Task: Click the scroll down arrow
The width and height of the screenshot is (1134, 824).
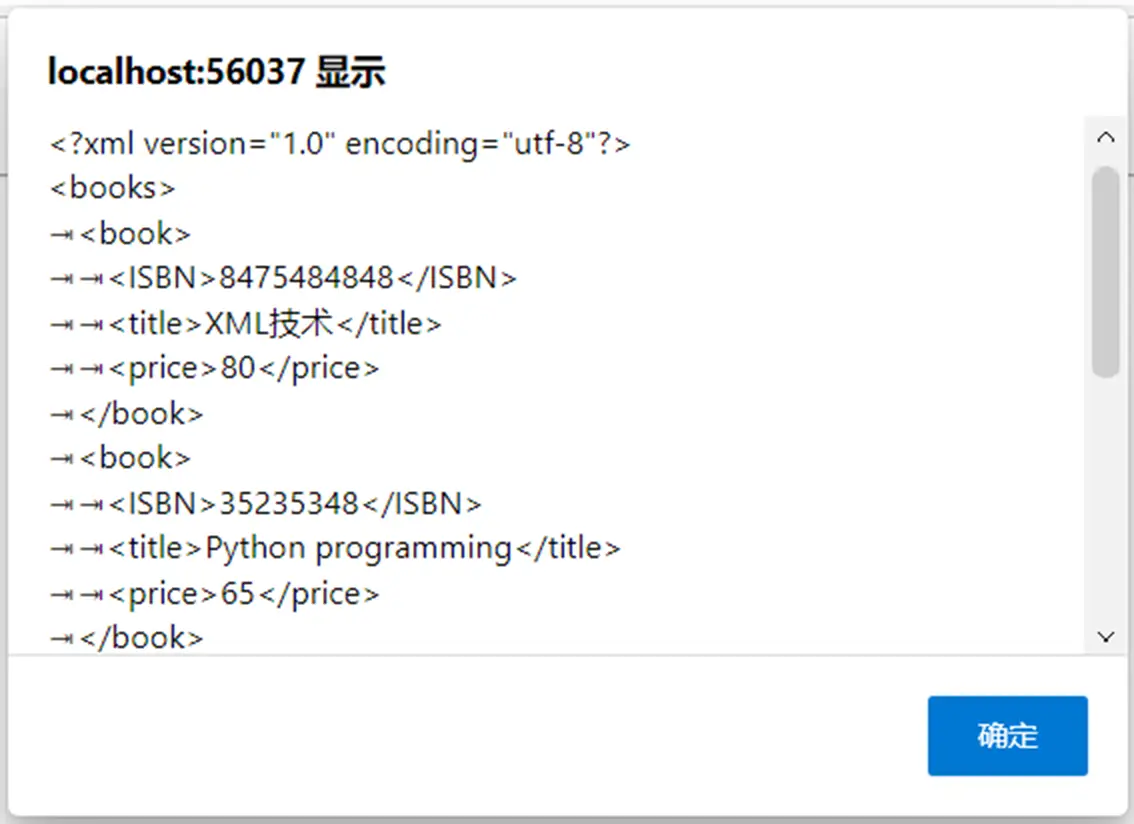Action: pyautogui.click(x=1105, y=637)
